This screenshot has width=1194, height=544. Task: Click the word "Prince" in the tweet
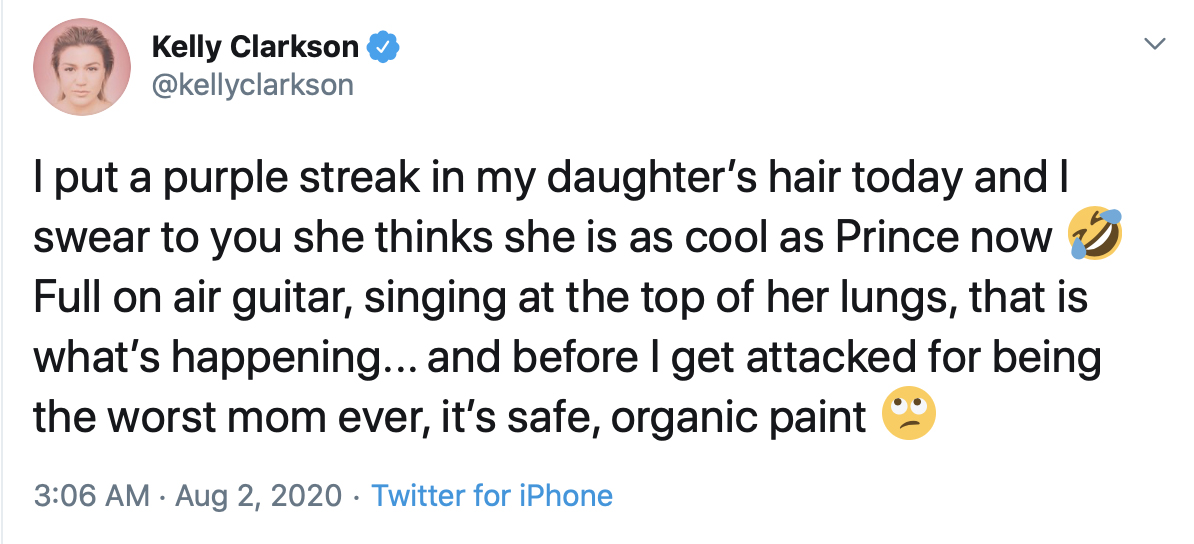tap(896, 239)
